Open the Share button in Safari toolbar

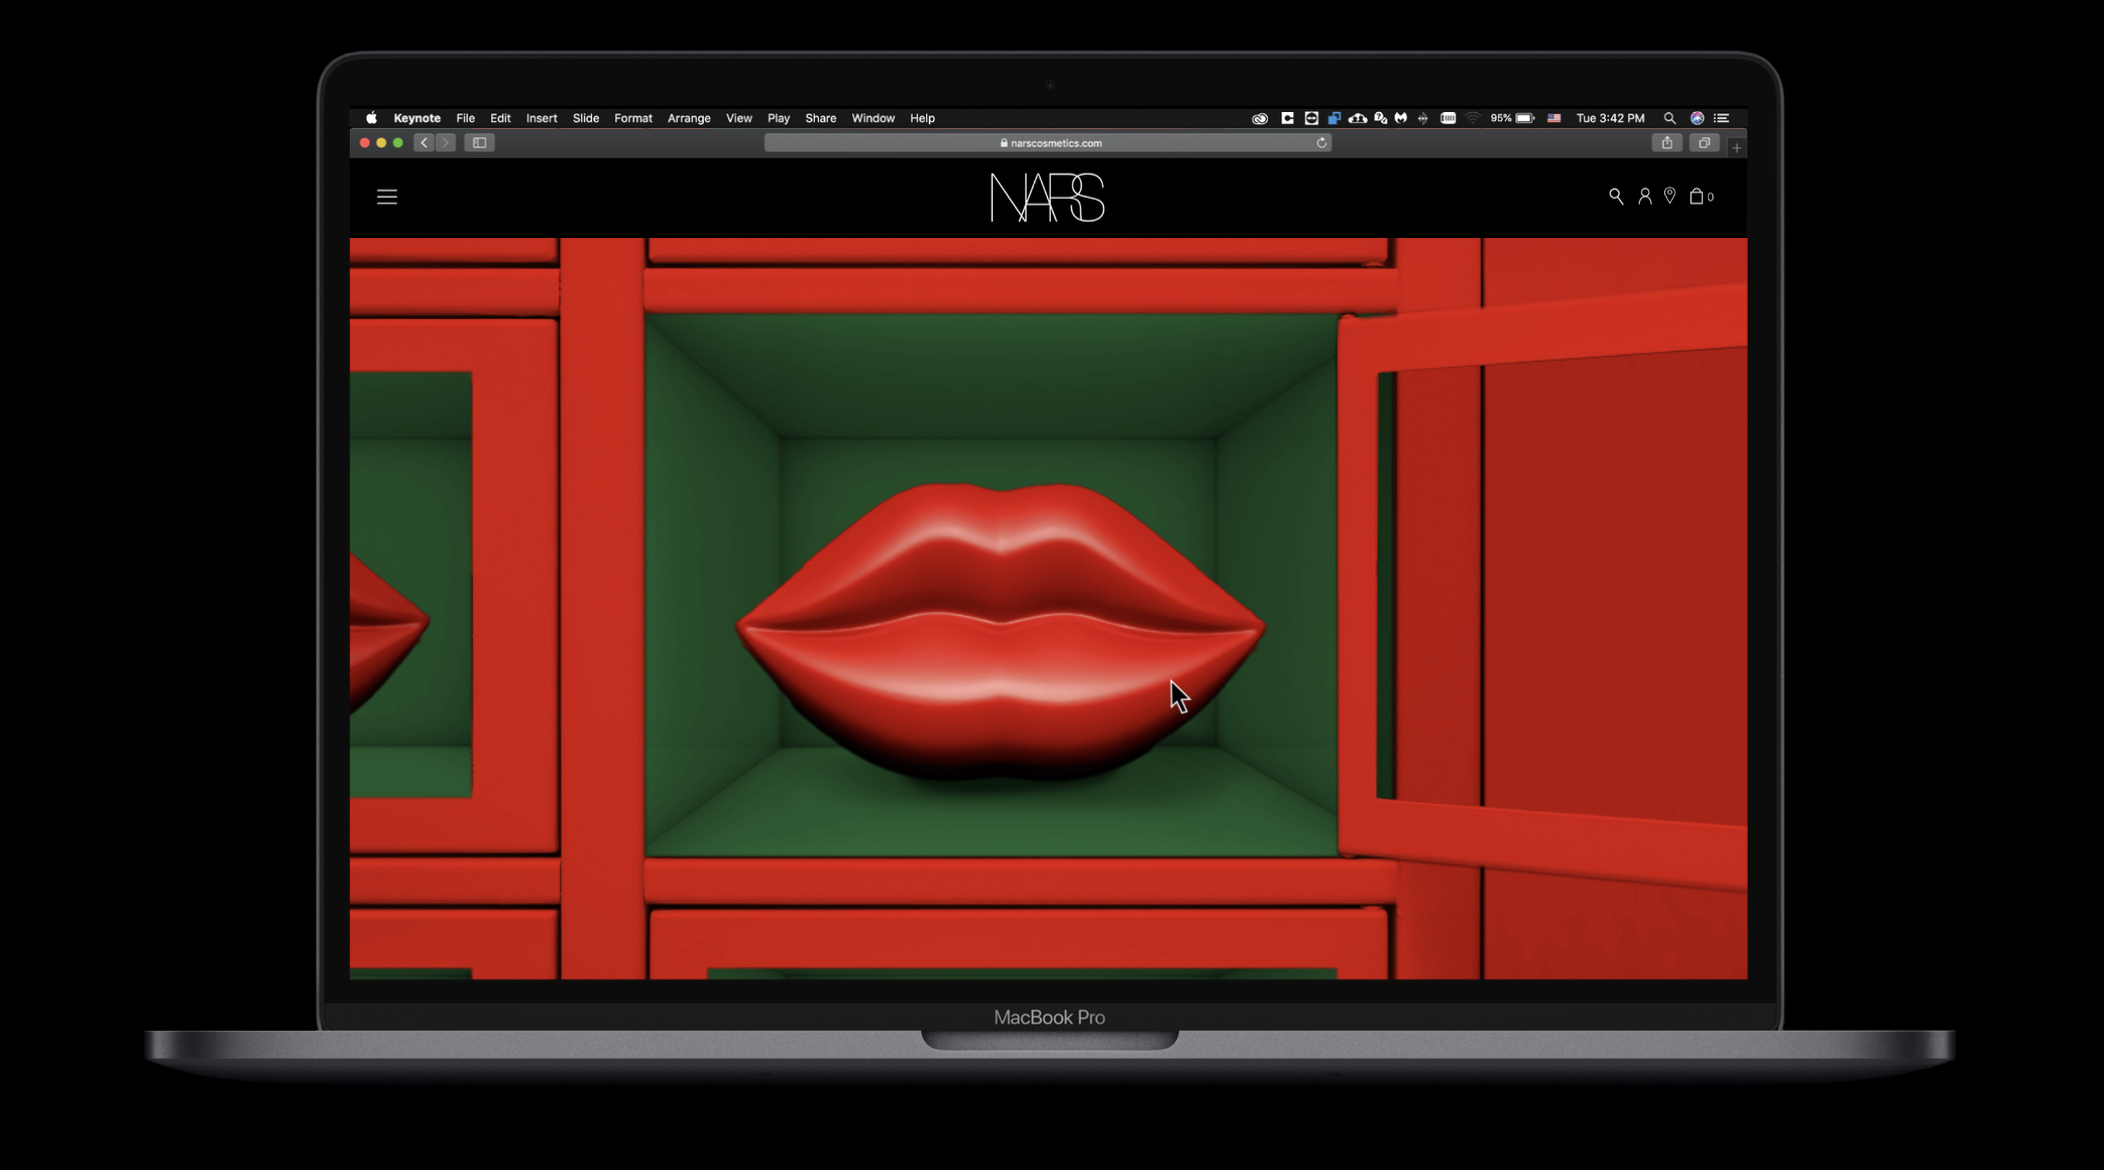tap(1667, 142)
